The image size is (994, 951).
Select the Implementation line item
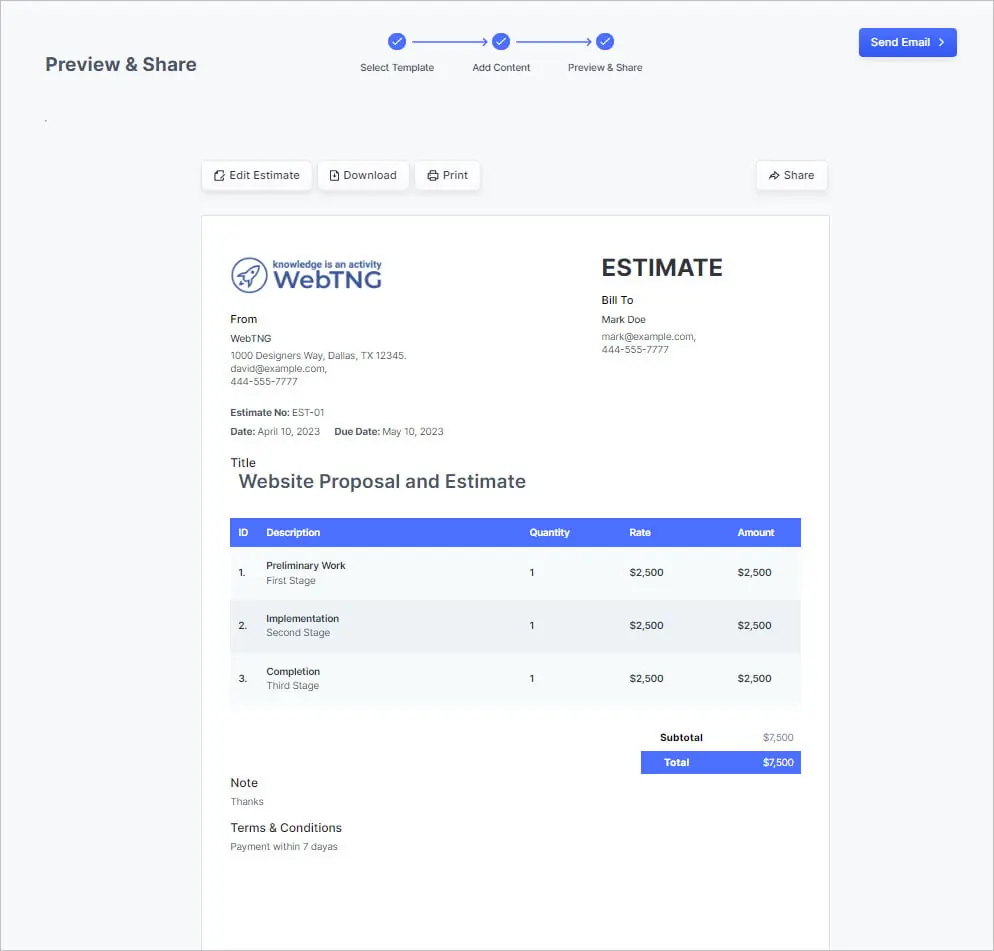[x=514, y=625]
